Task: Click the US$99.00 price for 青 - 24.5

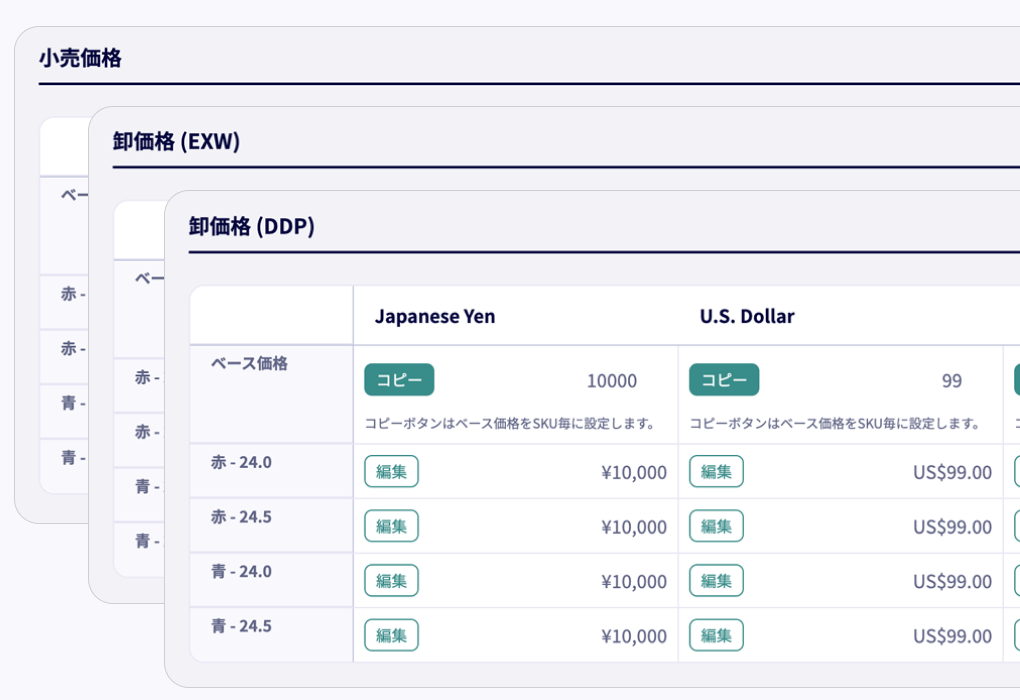Action: (x=952, y=636)
